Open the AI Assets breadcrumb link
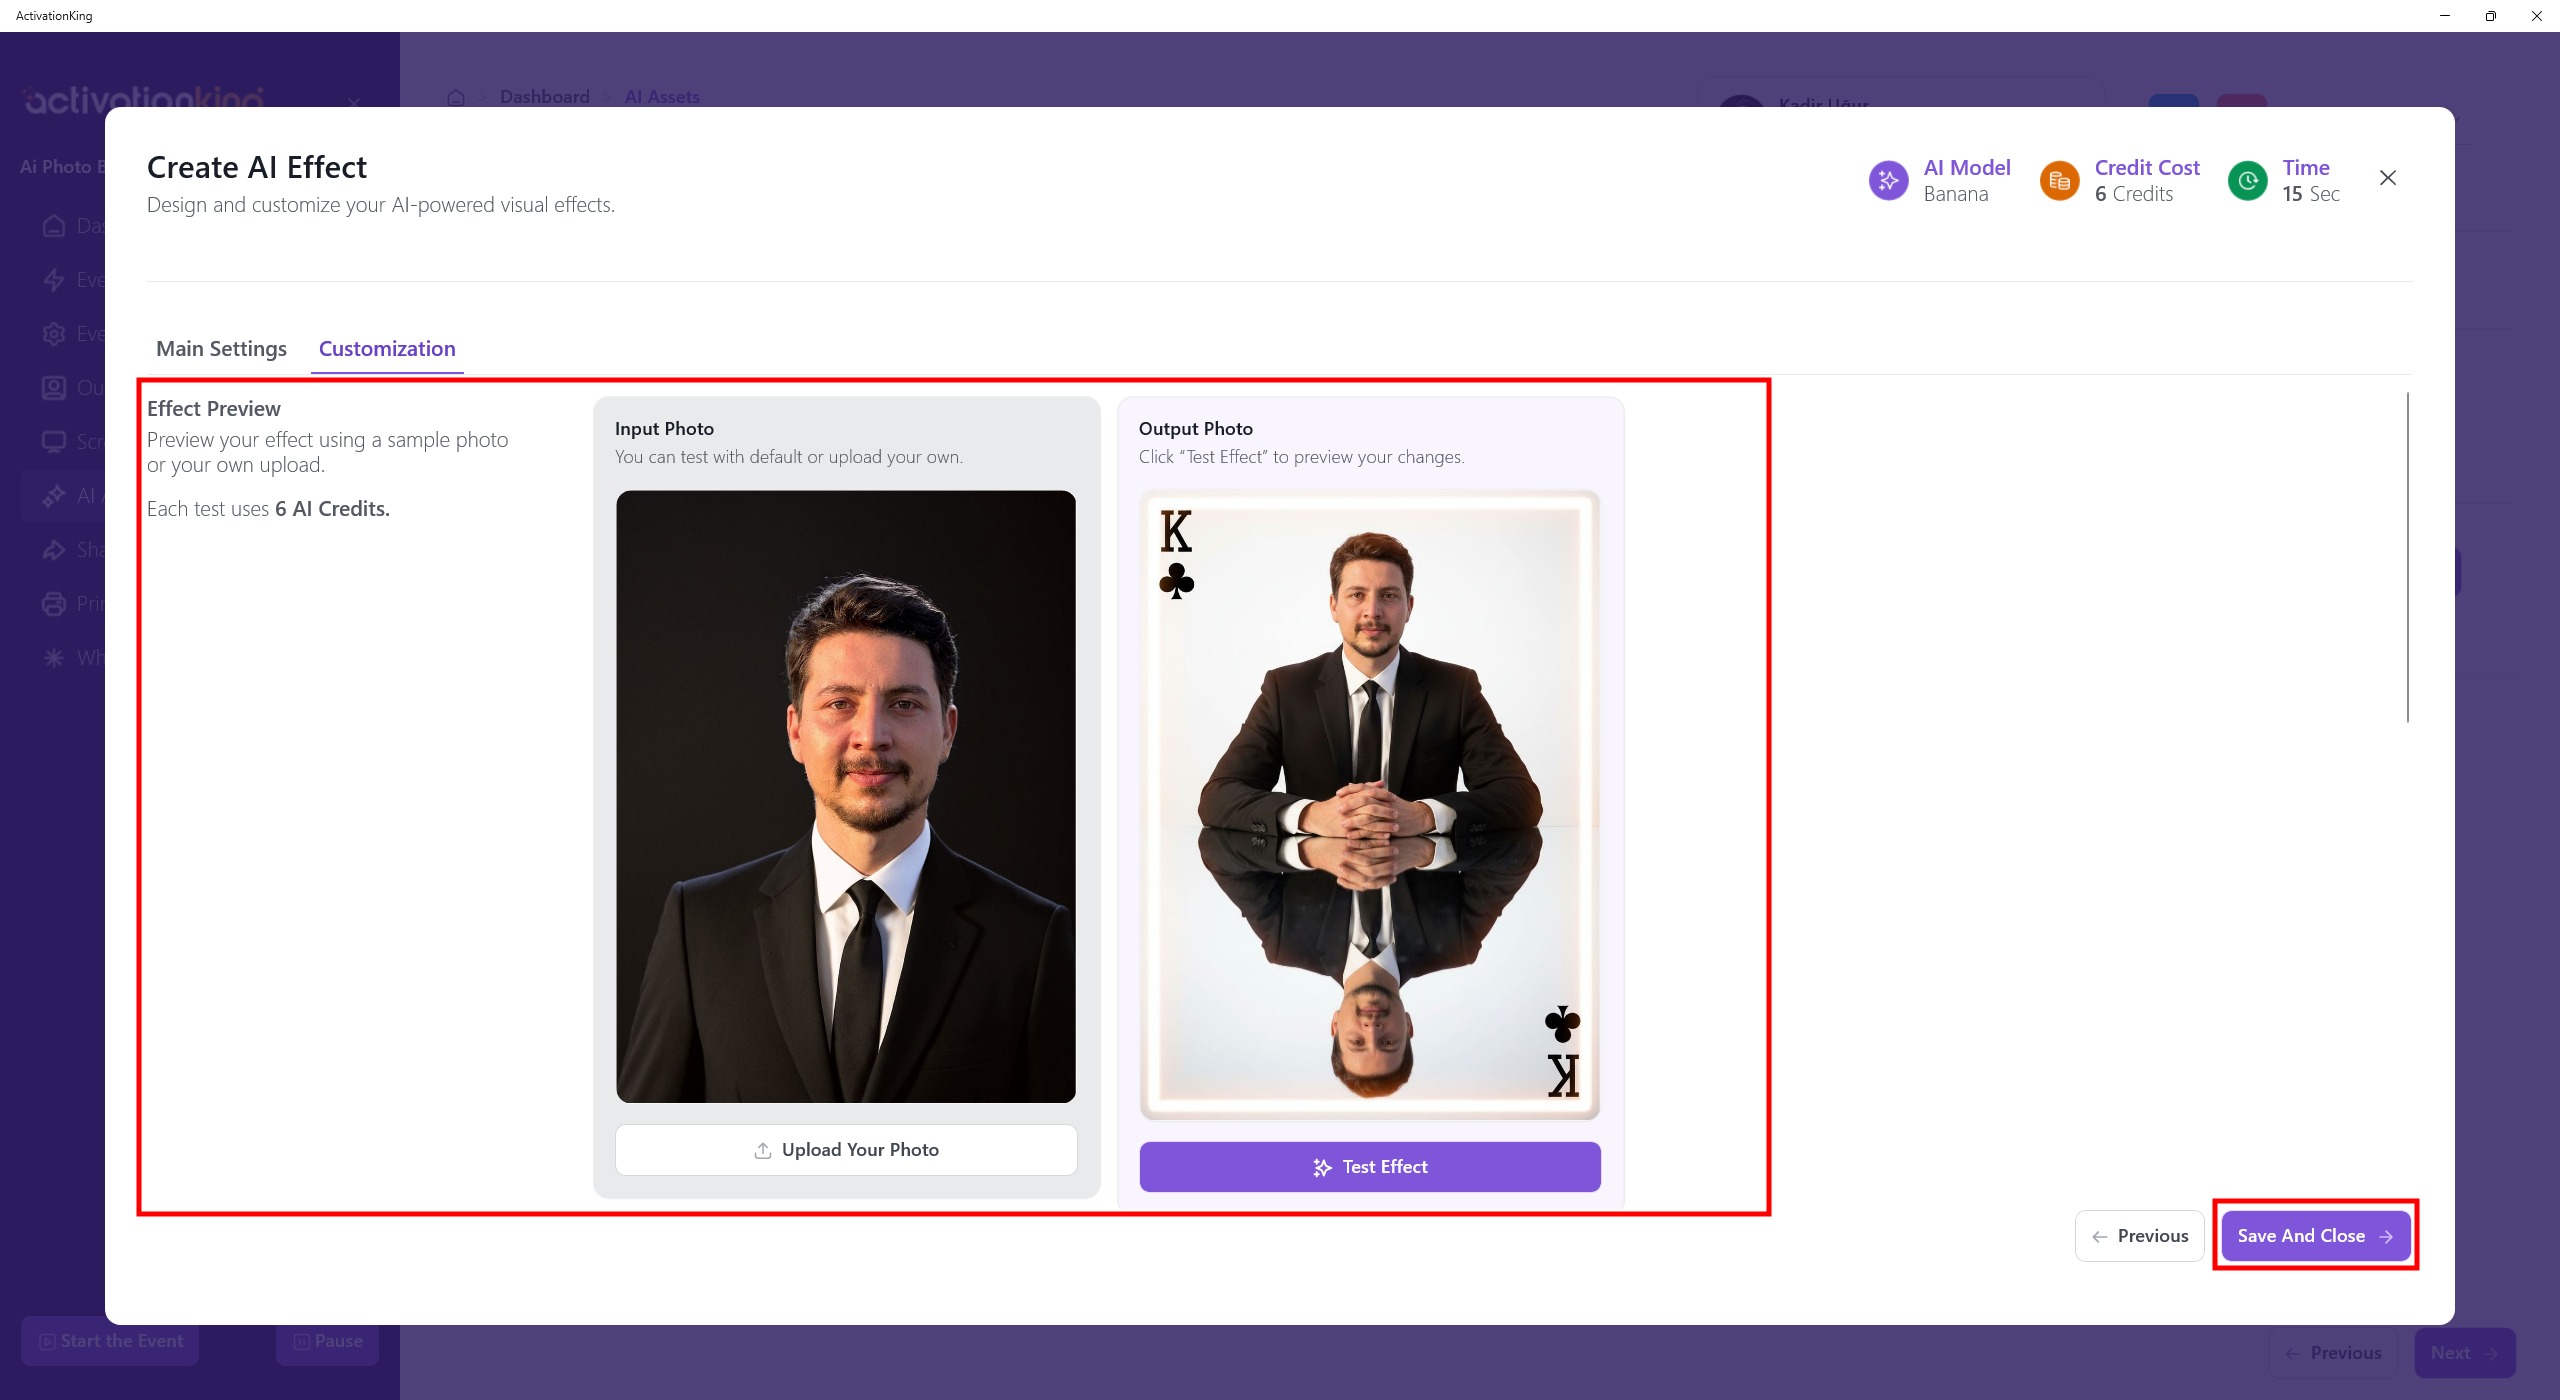2560x1400 pixels. tap(662, 97)
